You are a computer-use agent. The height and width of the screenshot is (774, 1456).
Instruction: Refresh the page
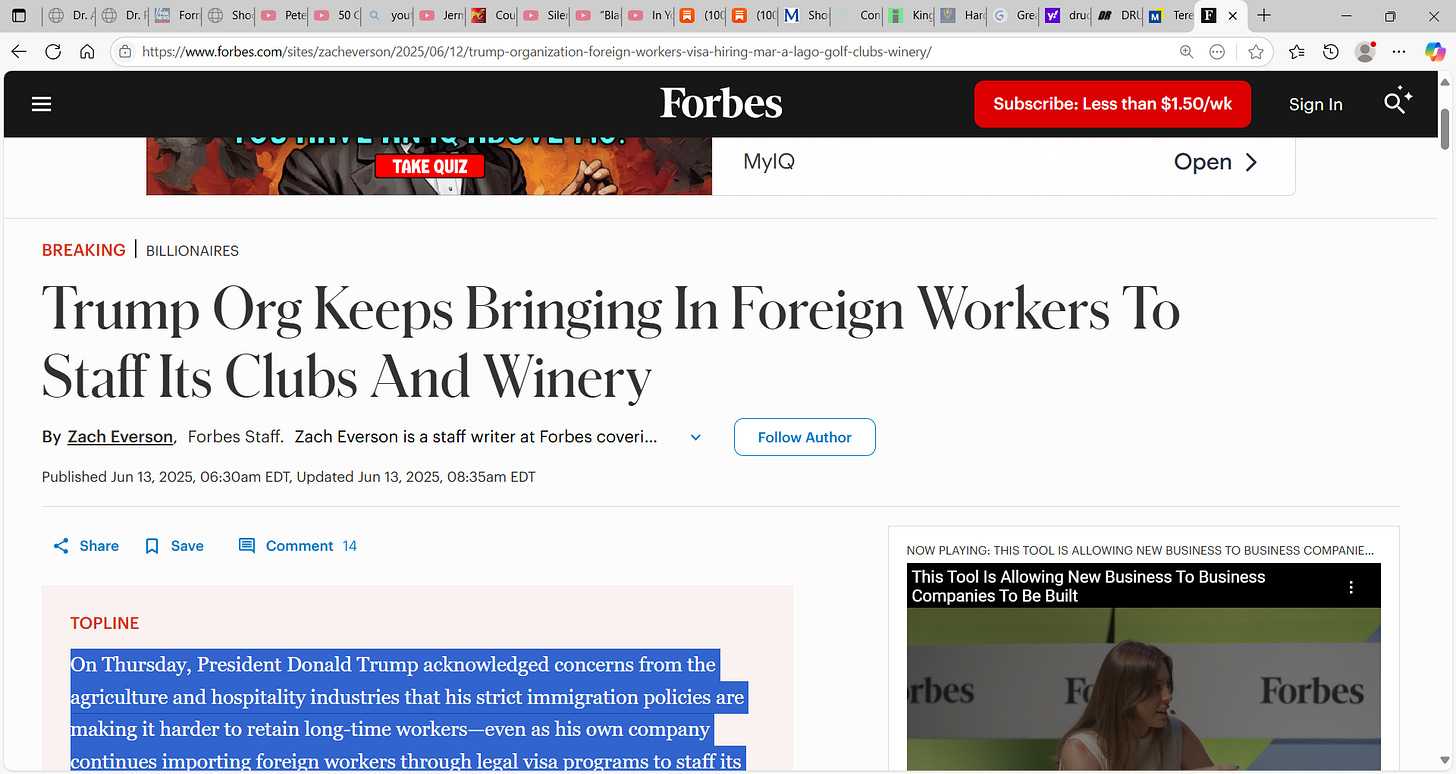click(53, 52)
